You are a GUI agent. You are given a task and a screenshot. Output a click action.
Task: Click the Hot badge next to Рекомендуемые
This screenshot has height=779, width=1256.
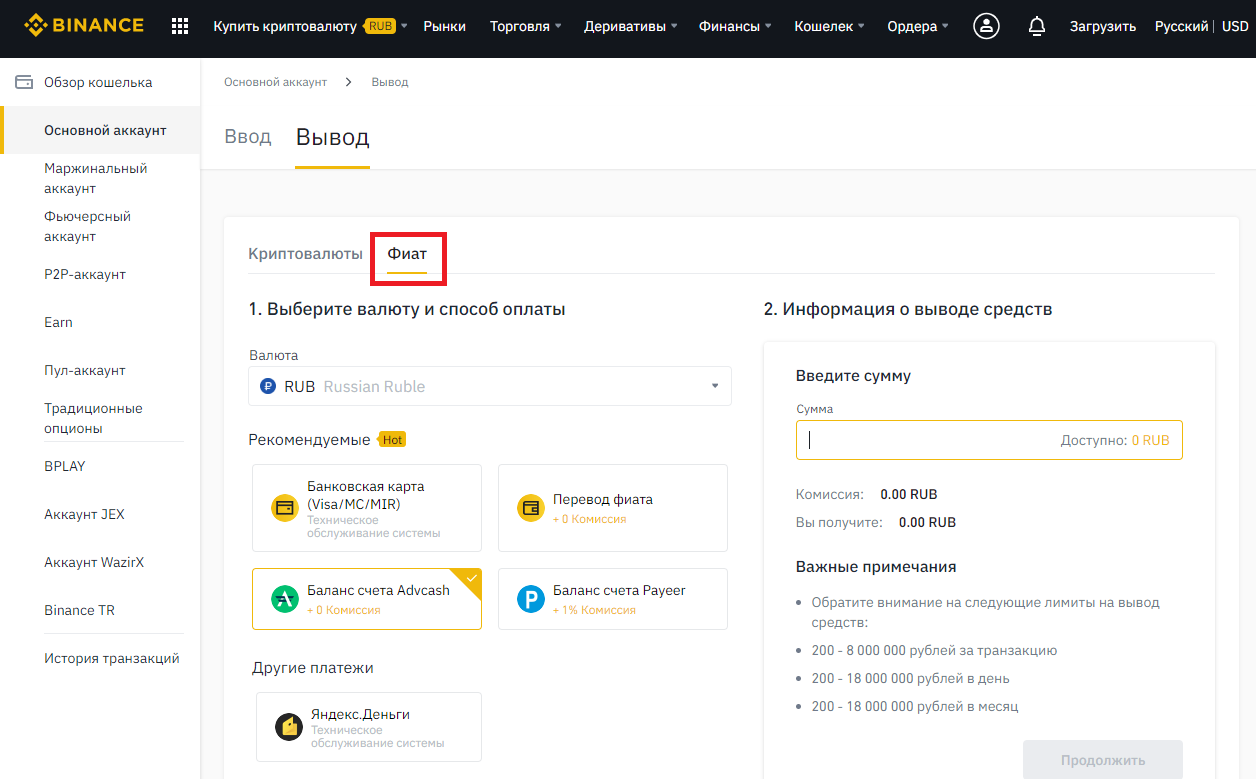(x=392, y=440)
